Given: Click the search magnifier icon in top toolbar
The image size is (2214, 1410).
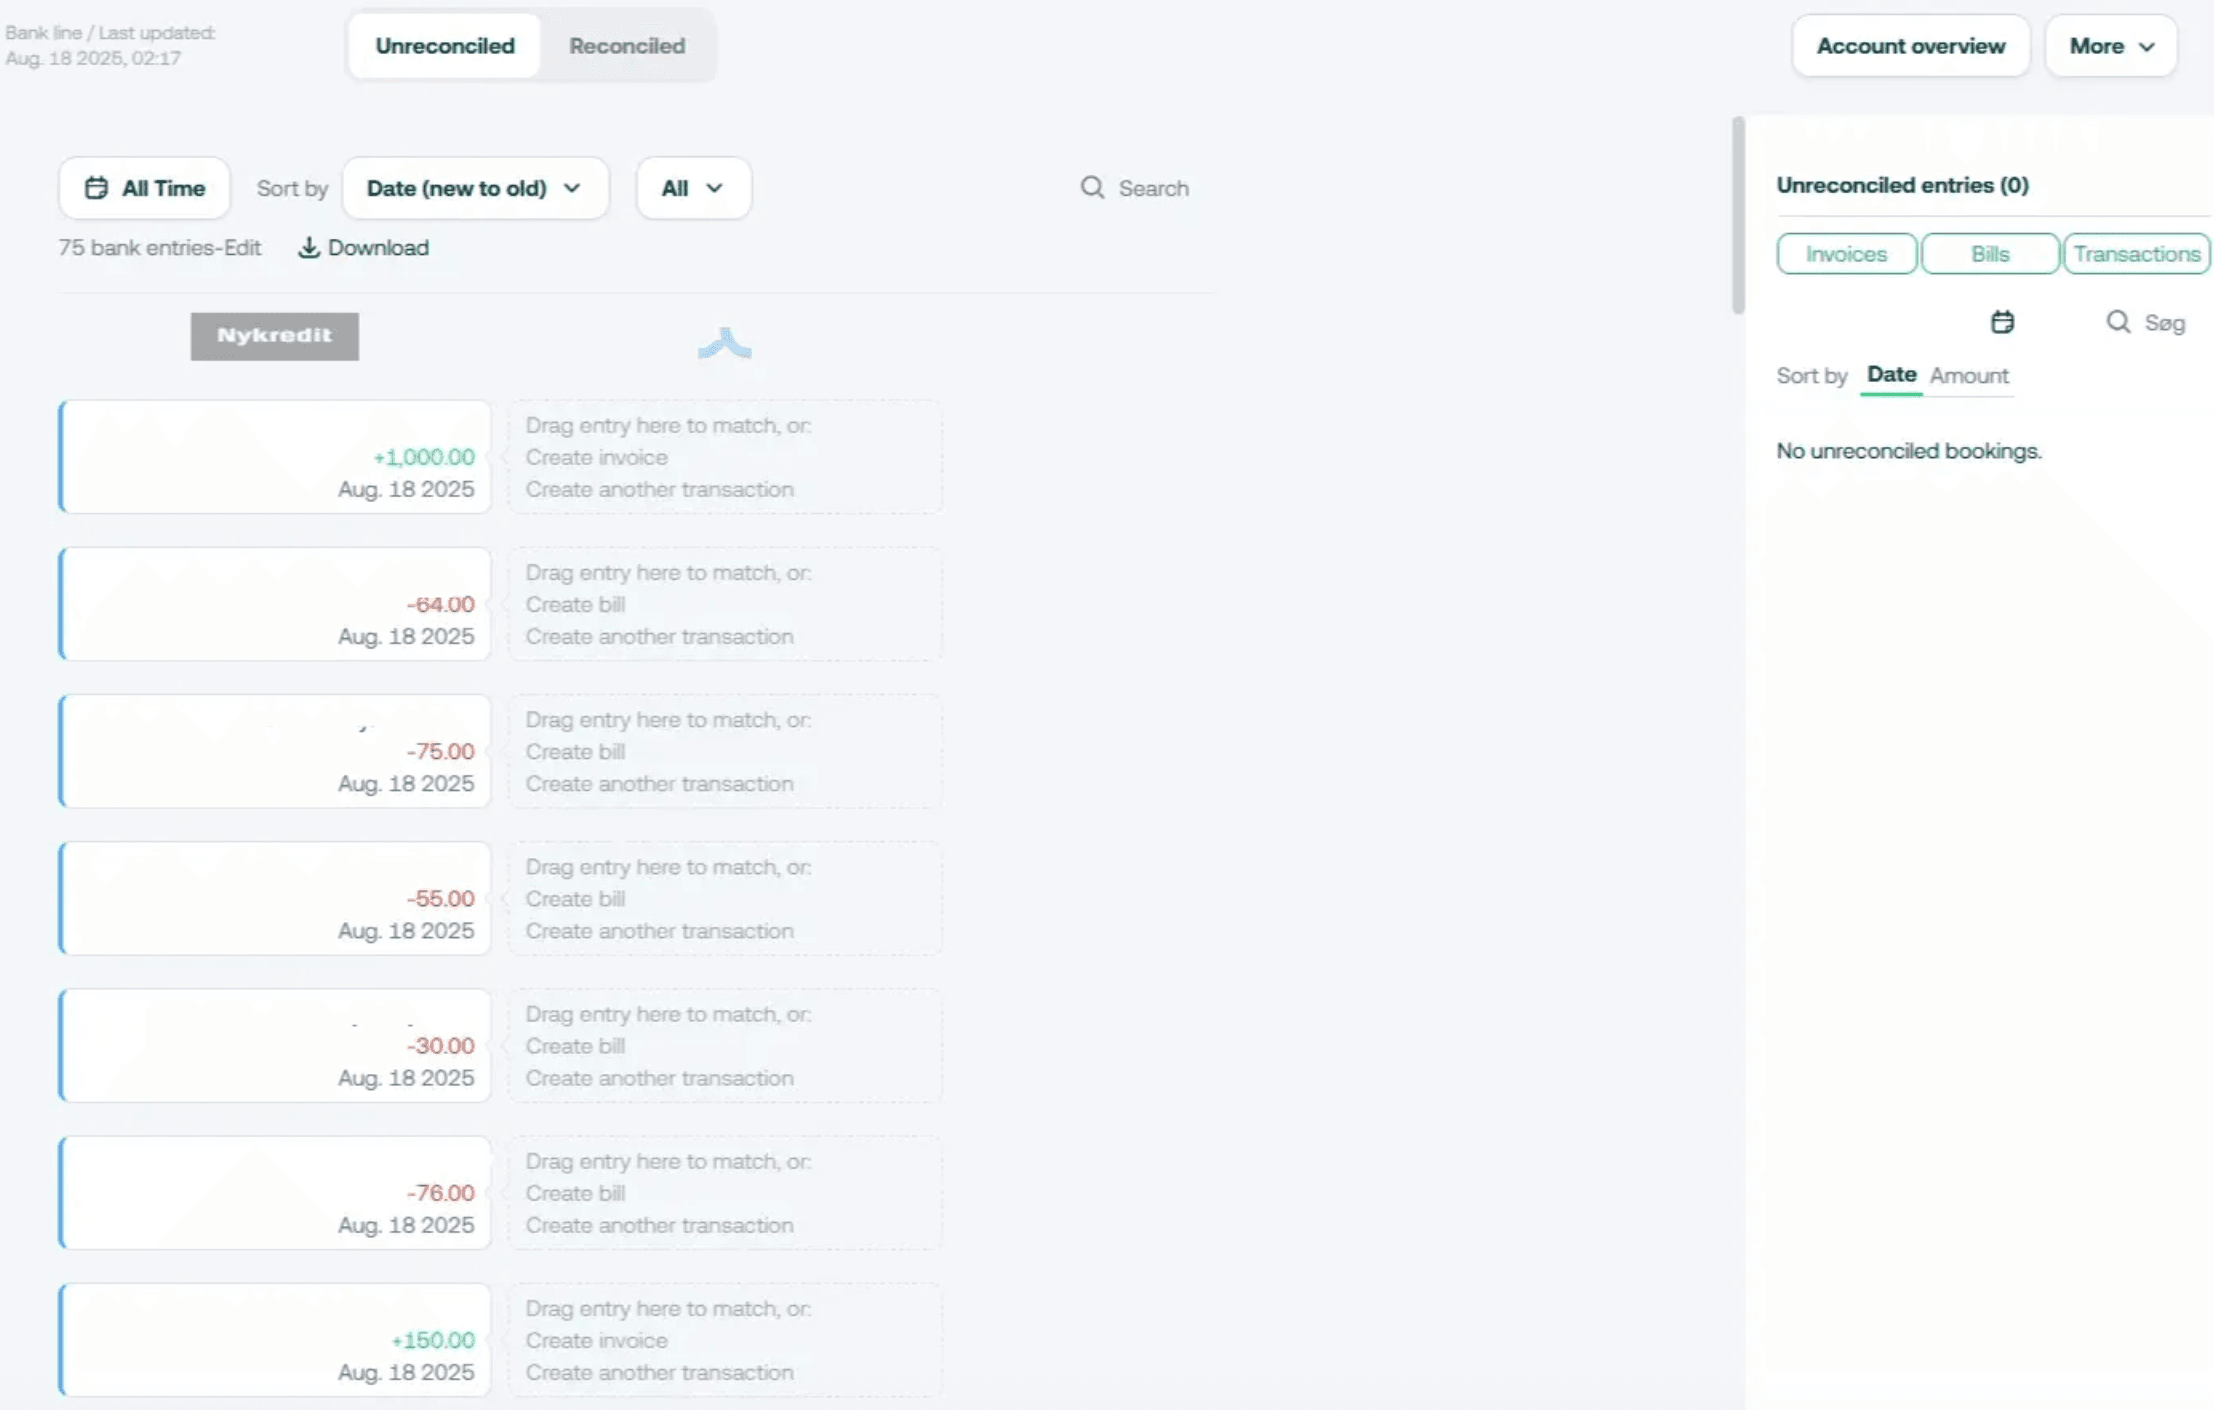Looking at the screenshot, I should pos(1093,187).
